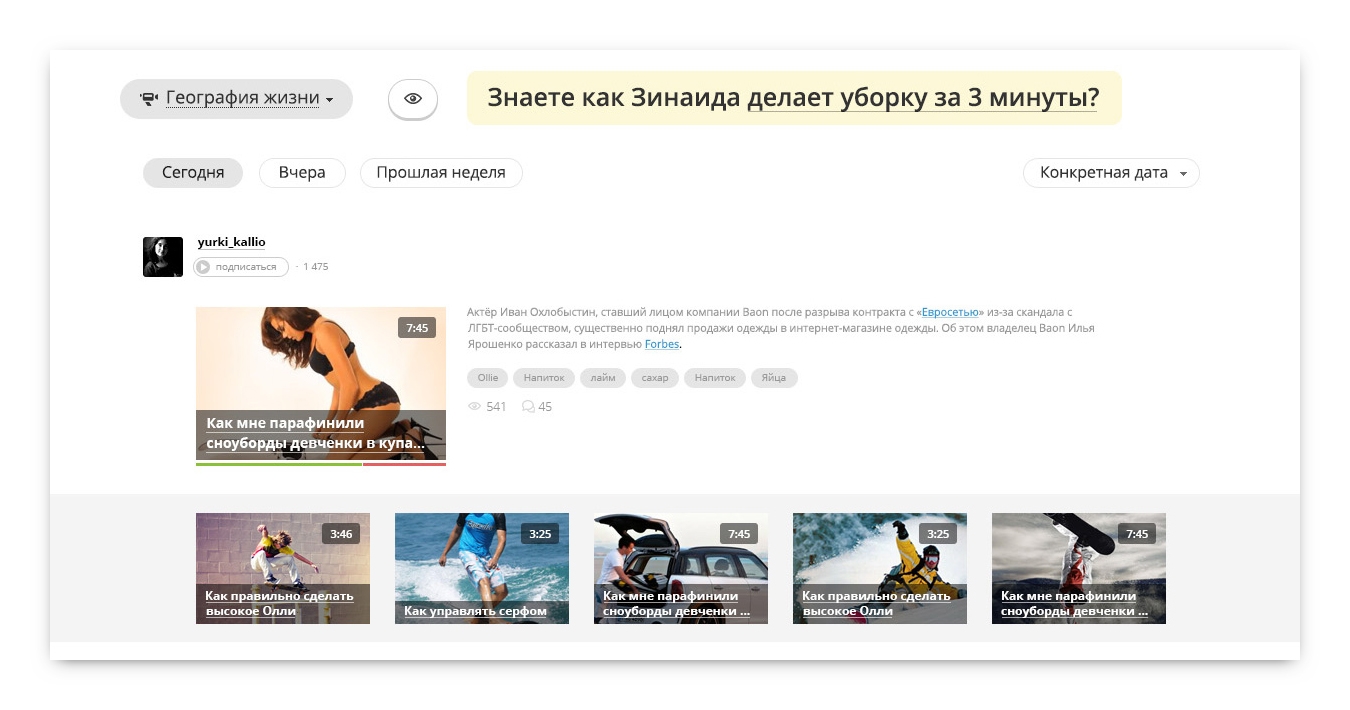Click the views eye icon next to 541
The height and width of the screenshot is (710, 1350).
[x=475, y=407]
